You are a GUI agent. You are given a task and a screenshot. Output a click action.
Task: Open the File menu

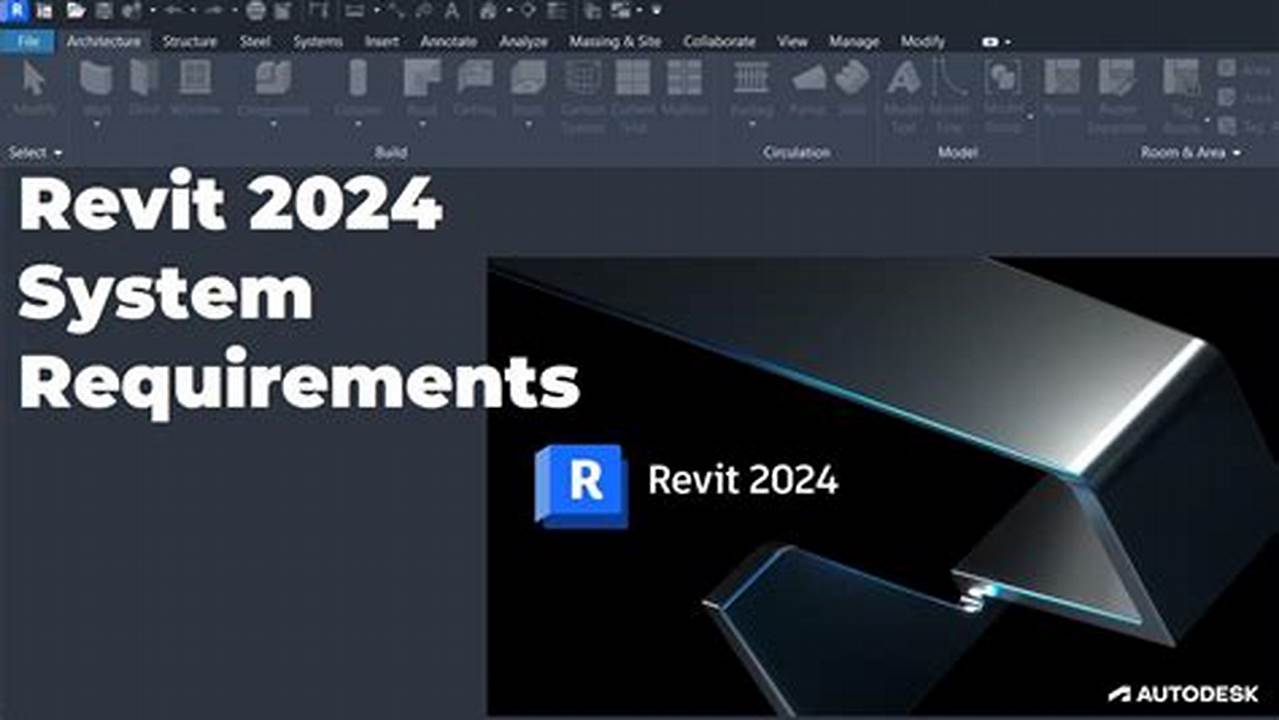[28, 42]
